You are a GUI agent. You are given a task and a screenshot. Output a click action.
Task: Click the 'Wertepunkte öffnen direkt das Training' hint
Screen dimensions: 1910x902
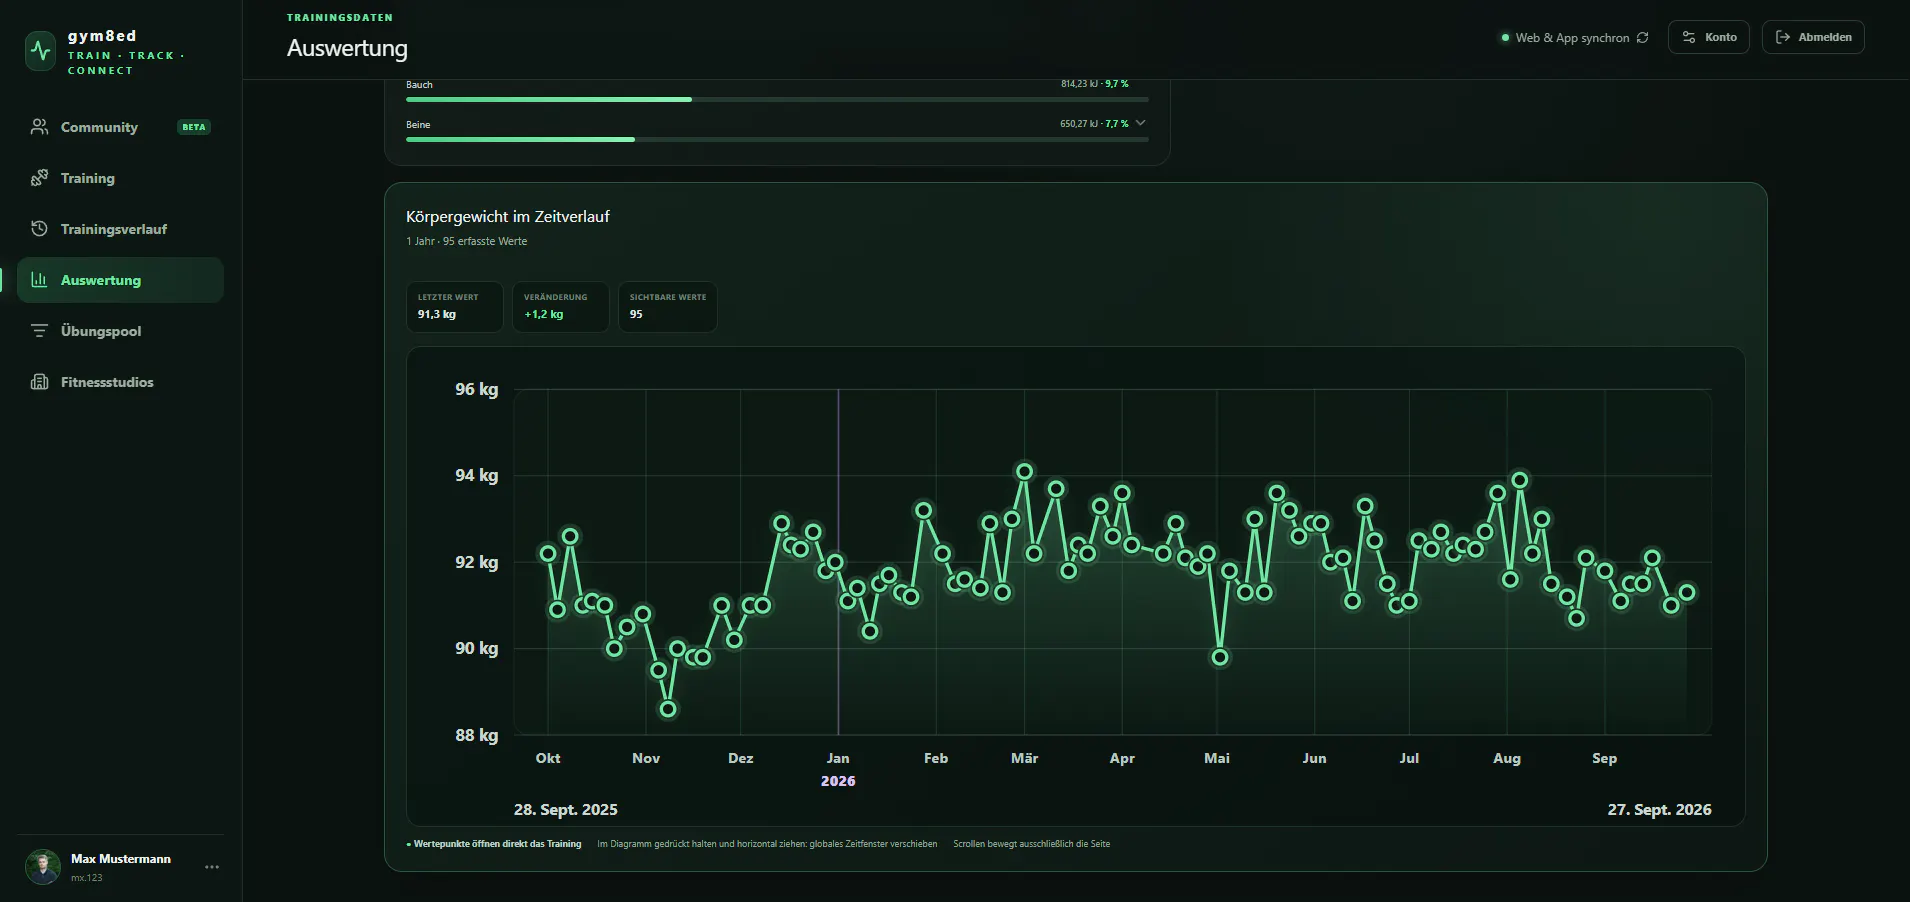pyautogui.click(x=495, y=844)
